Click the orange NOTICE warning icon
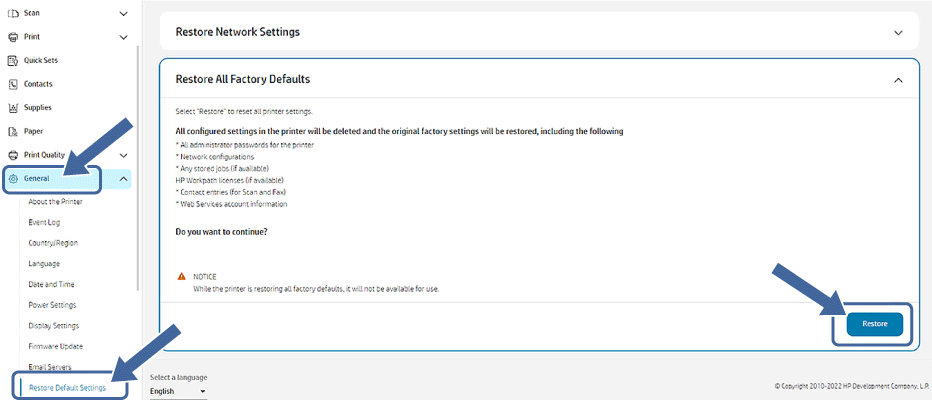This screenshot has width=932, height=400. point(181,276)
